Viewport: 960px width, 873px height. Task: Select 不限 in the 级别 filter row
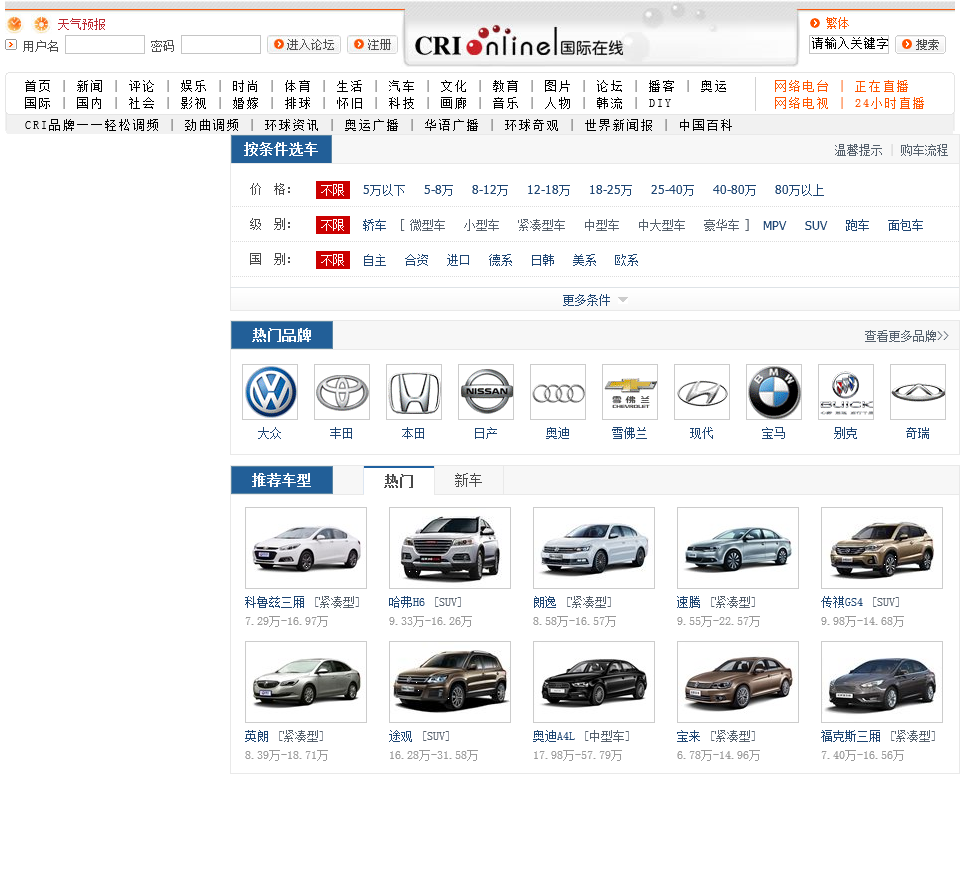(332, 225)
